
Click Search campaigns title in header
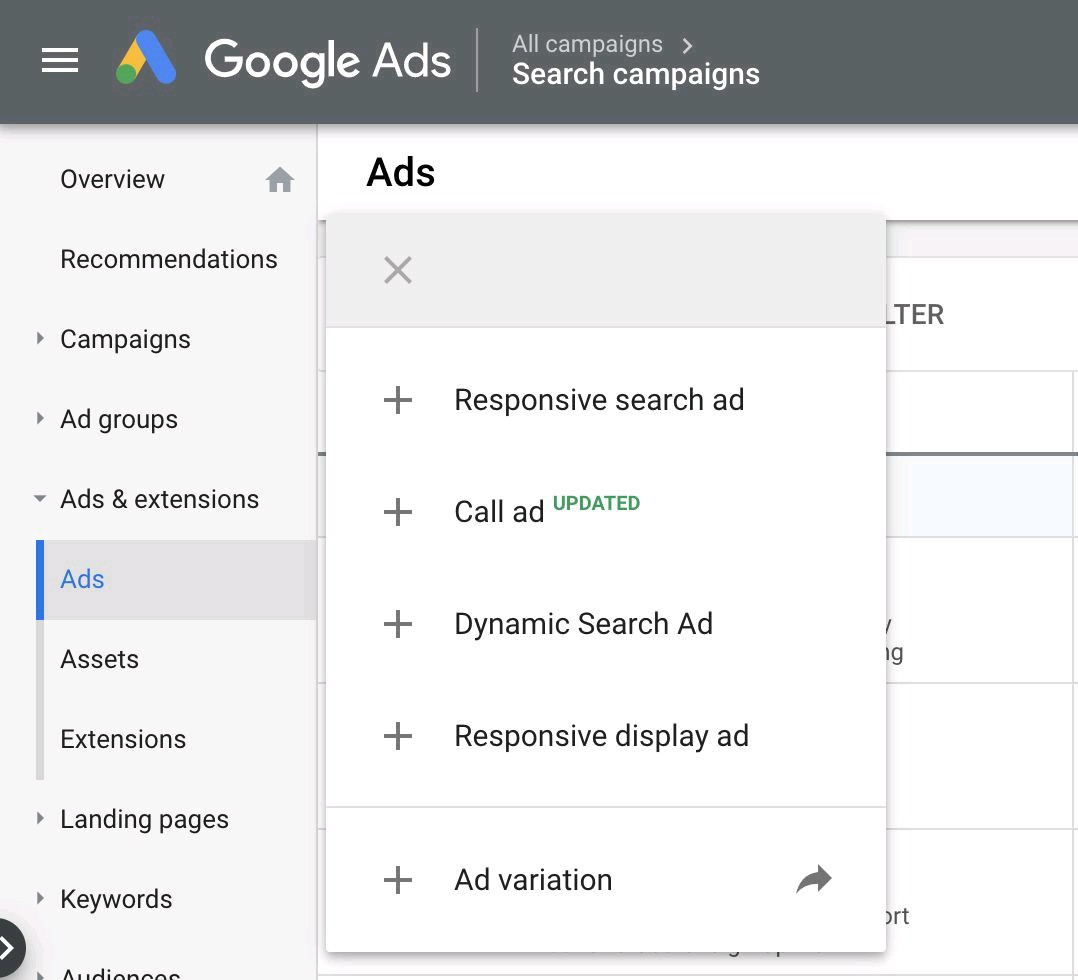(x=636, y=74)
